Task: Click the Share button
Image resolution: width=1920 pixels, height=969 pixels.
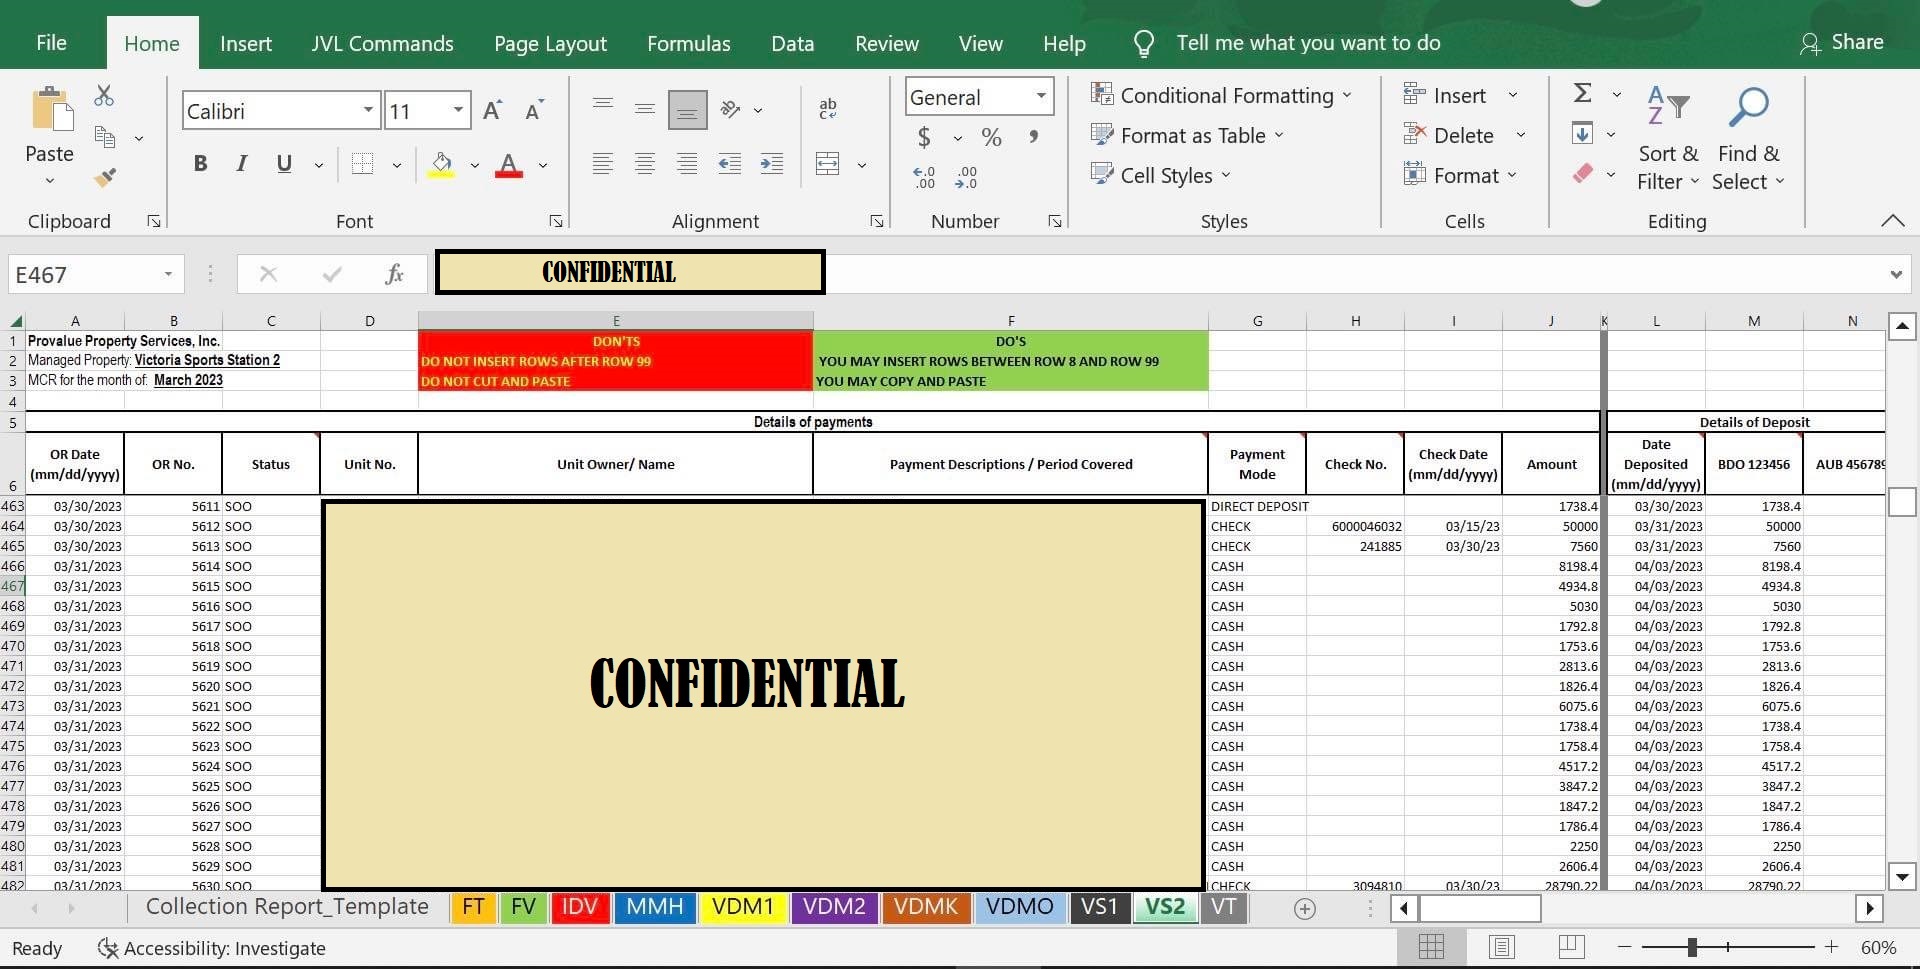Action: tap(1841, 42)
